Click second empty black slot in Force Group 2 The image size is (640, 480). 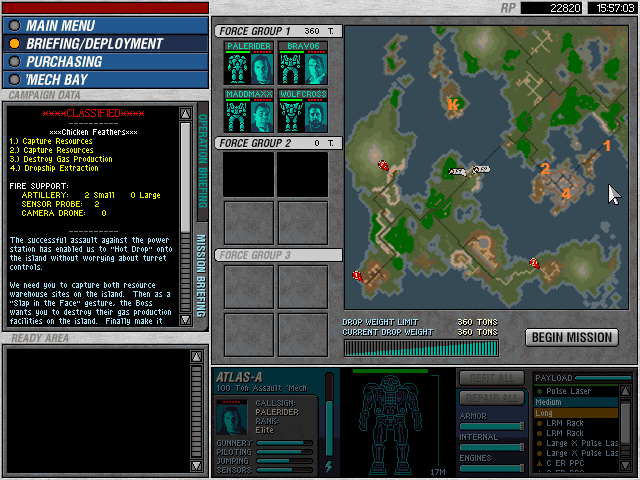coord(302,175)
